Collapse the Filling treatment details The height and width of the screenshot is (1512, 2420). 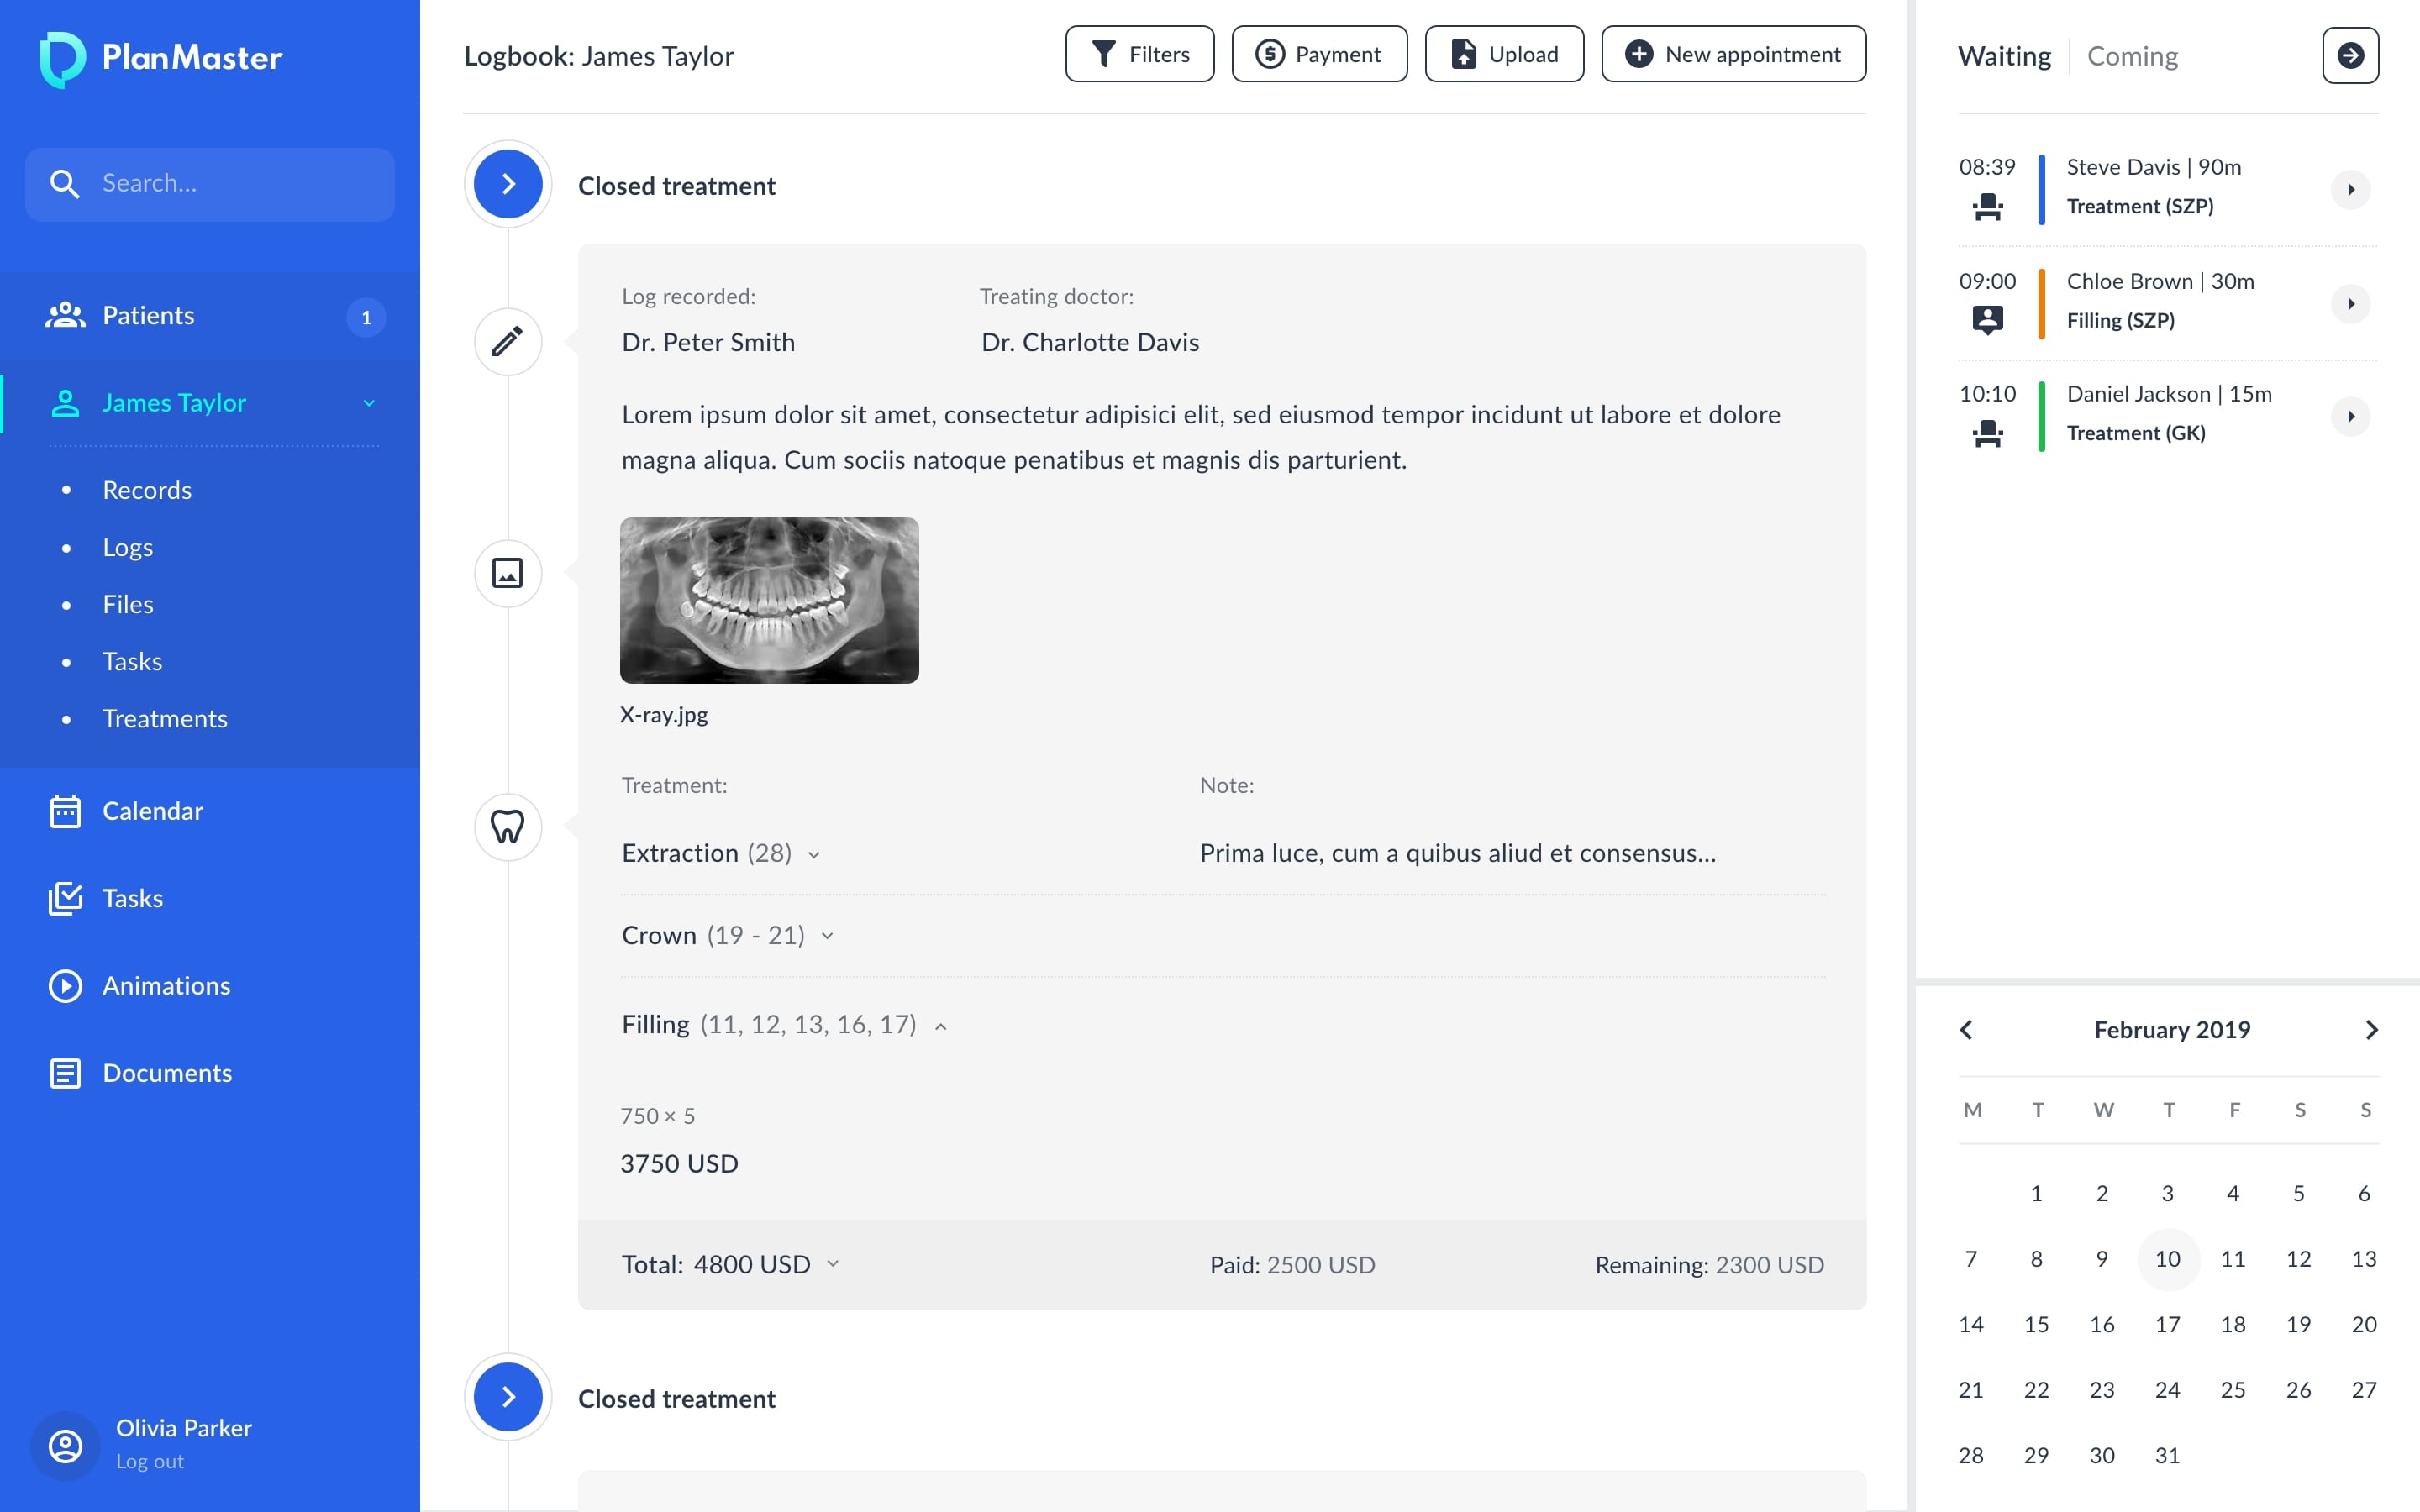(x=940, y=1027)
